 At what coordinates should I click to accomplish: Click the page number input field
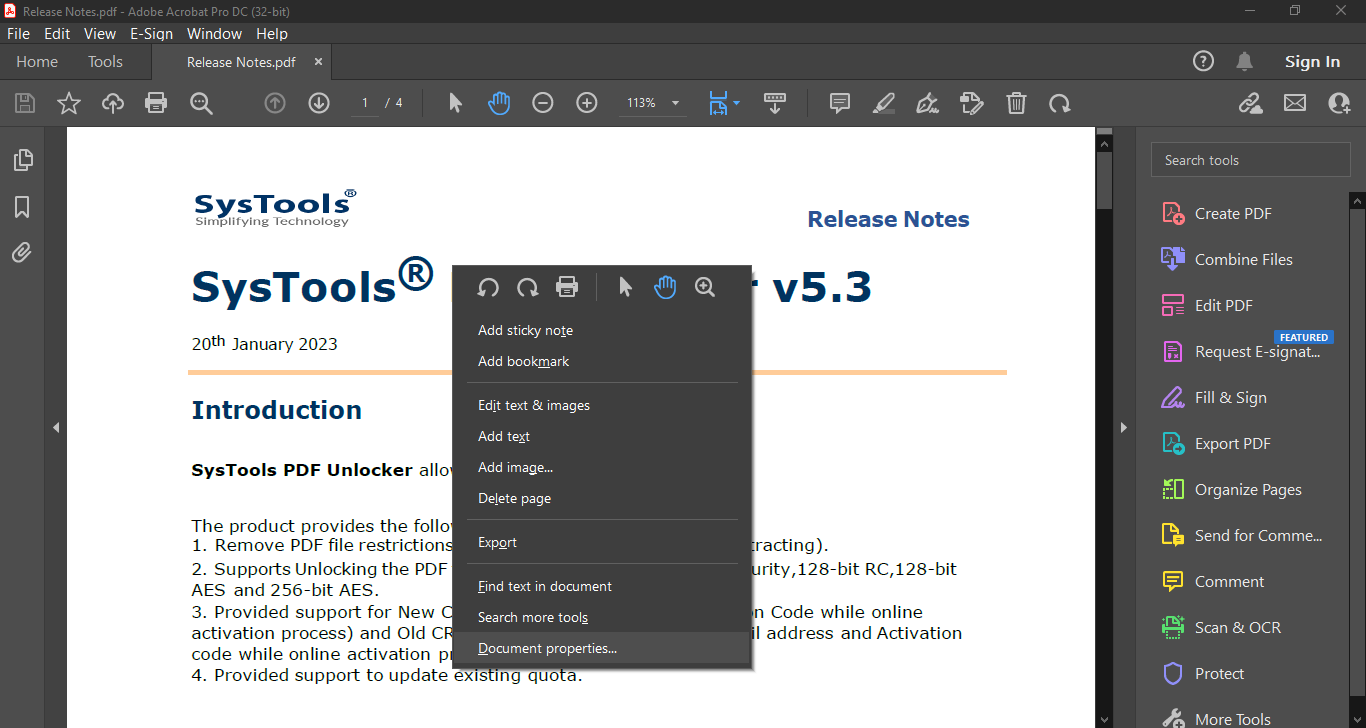coord(364,103)
